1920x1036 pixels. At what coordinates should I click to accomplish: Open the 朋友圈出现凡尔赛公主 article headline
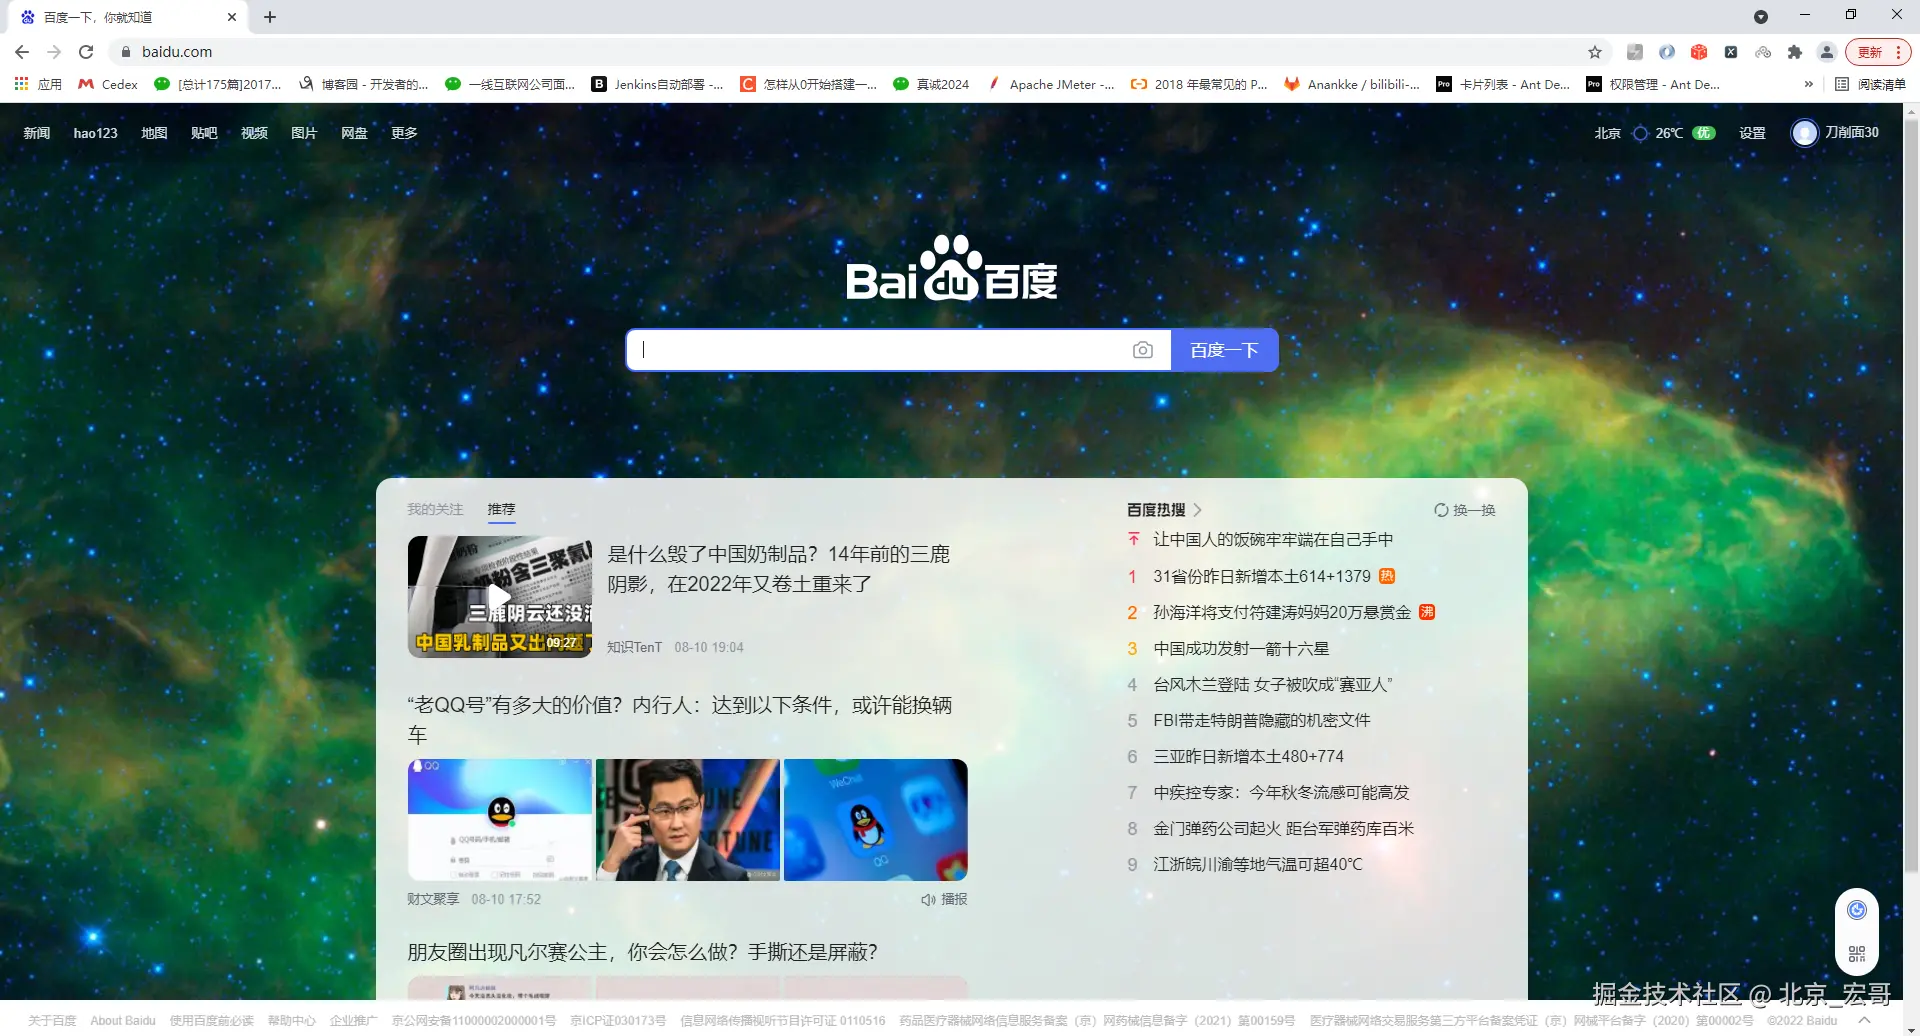(642, 952)
